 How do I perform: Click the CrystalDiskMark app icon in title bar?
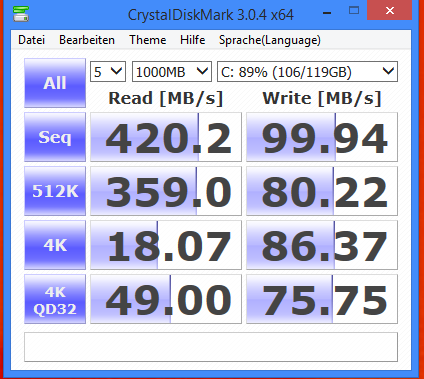click(x=21, y=13)
